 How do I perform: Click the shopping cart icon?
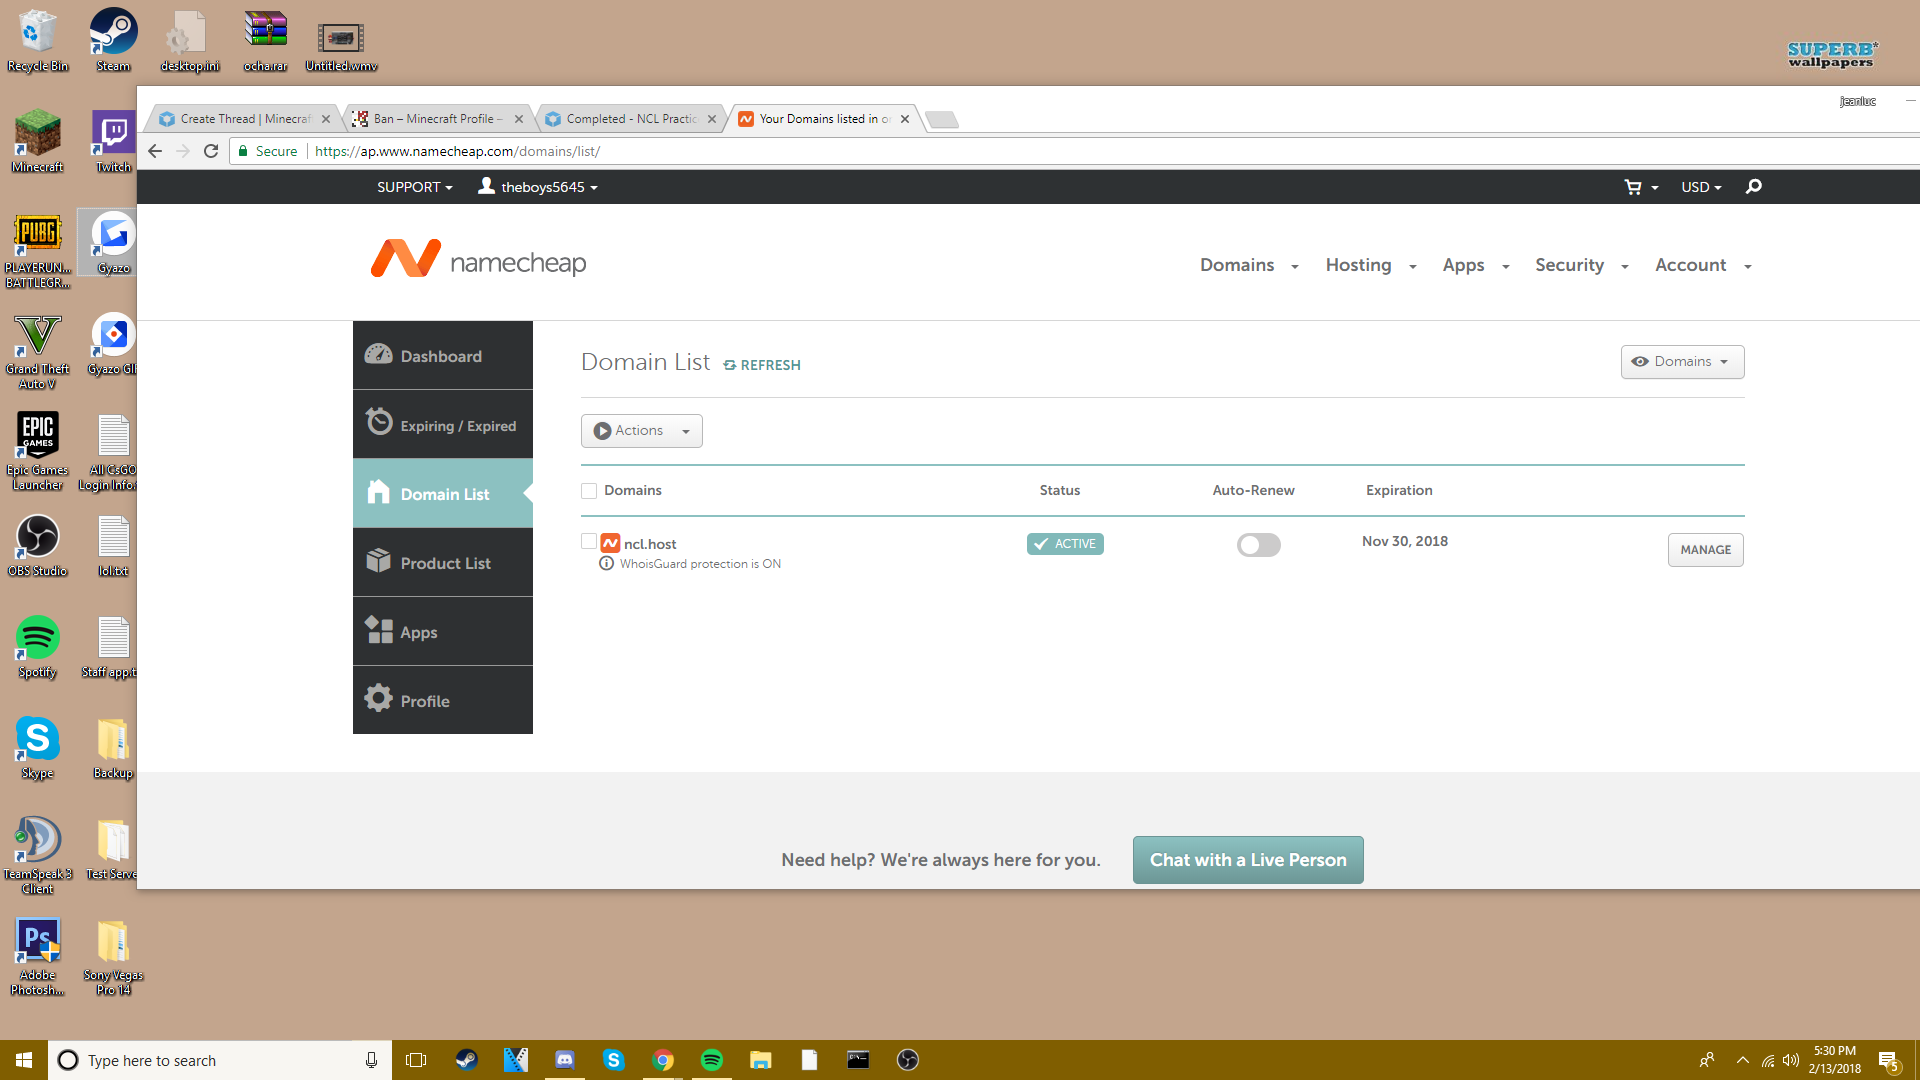click(x=1633, y=187)
